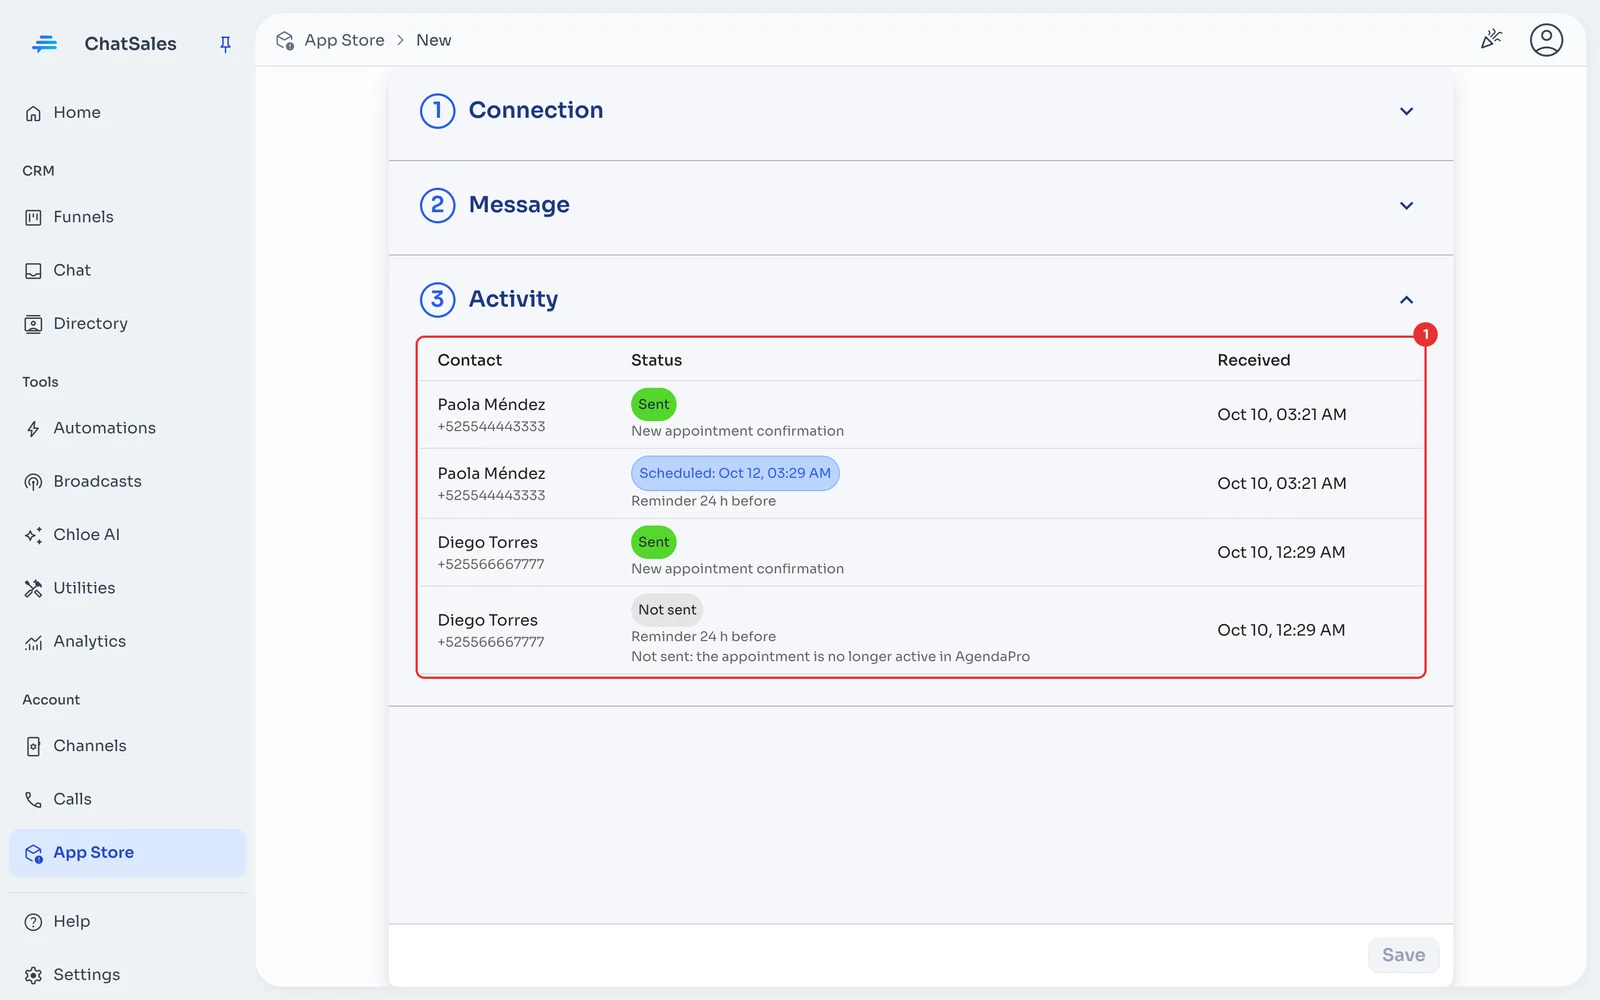Click phone number +525544443333 in first row
Screen dimensions: 1600x1000
[x=491, y=427]
